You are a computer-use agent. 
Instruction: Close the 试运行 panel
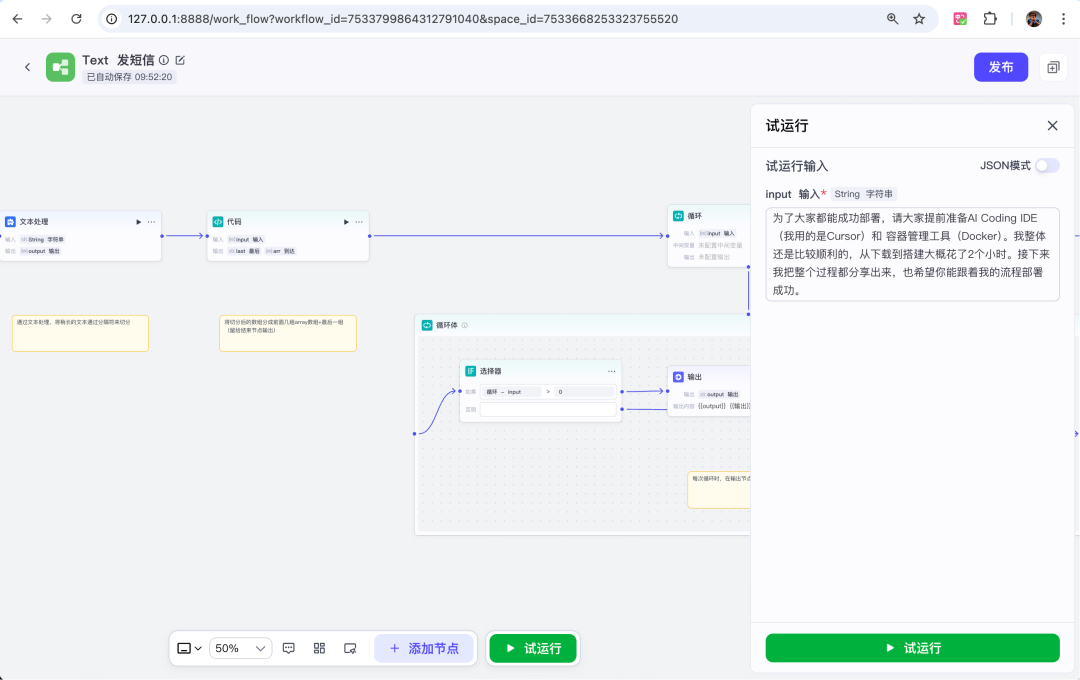1052,126
